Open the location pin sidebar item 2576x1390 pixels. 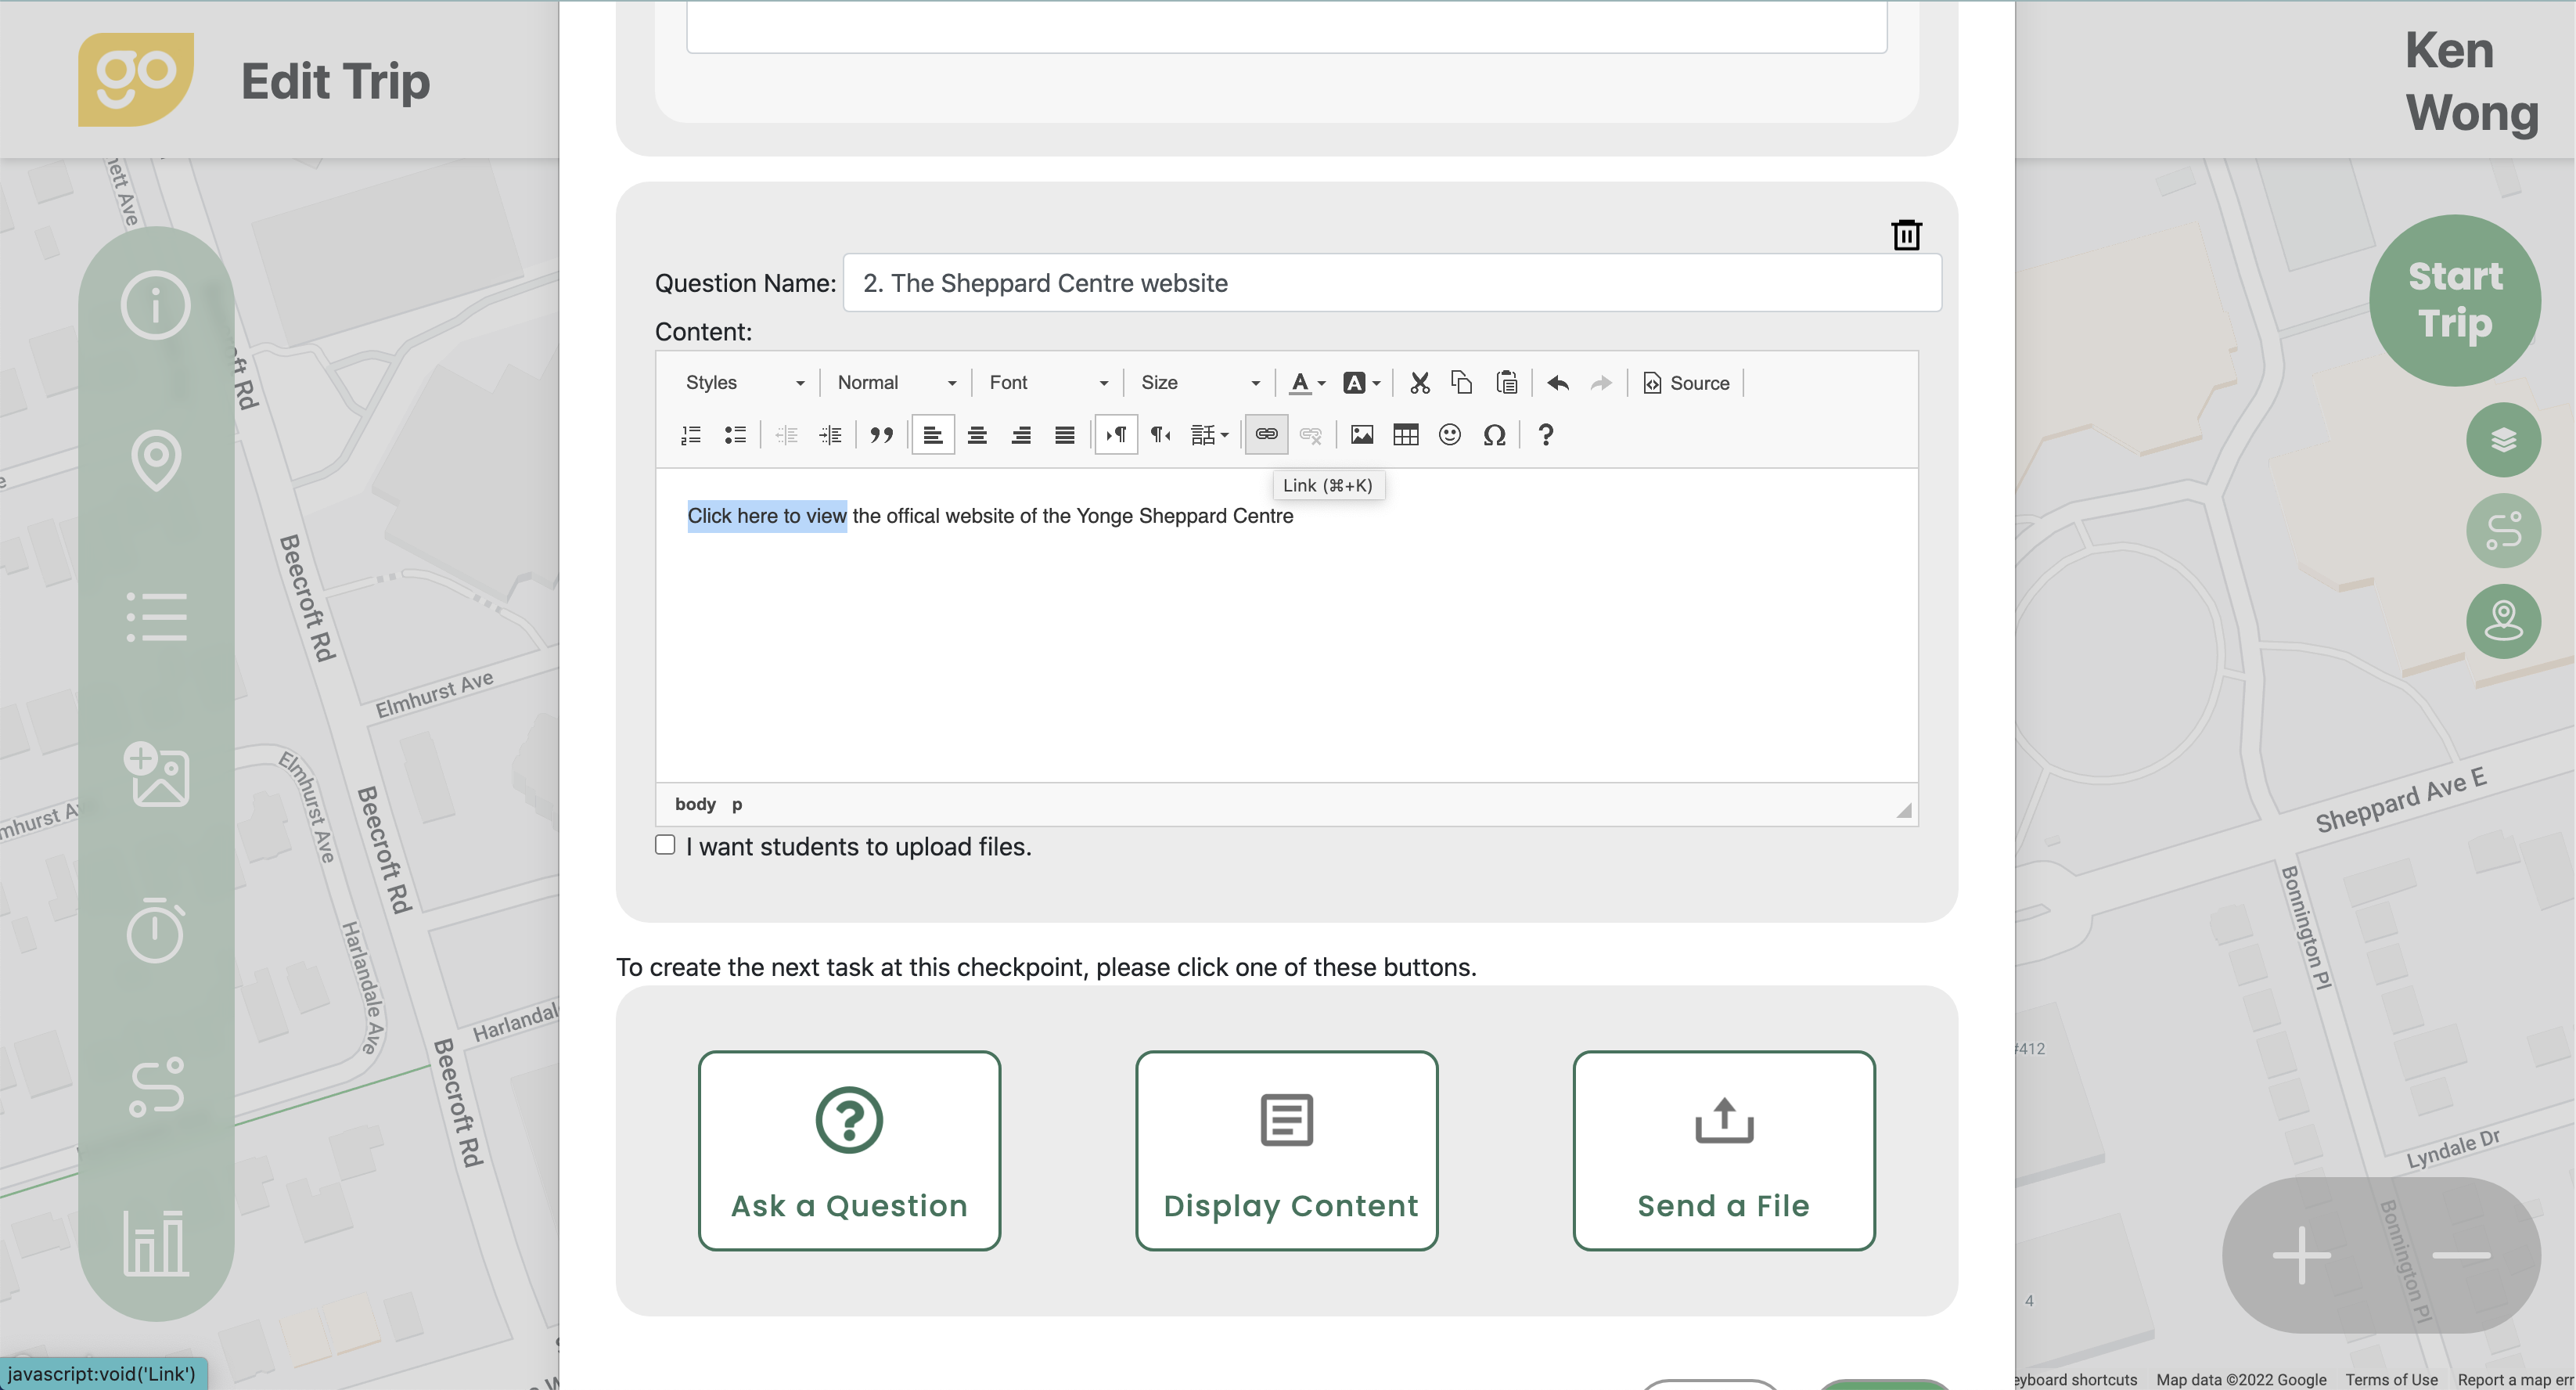point(156,460)
